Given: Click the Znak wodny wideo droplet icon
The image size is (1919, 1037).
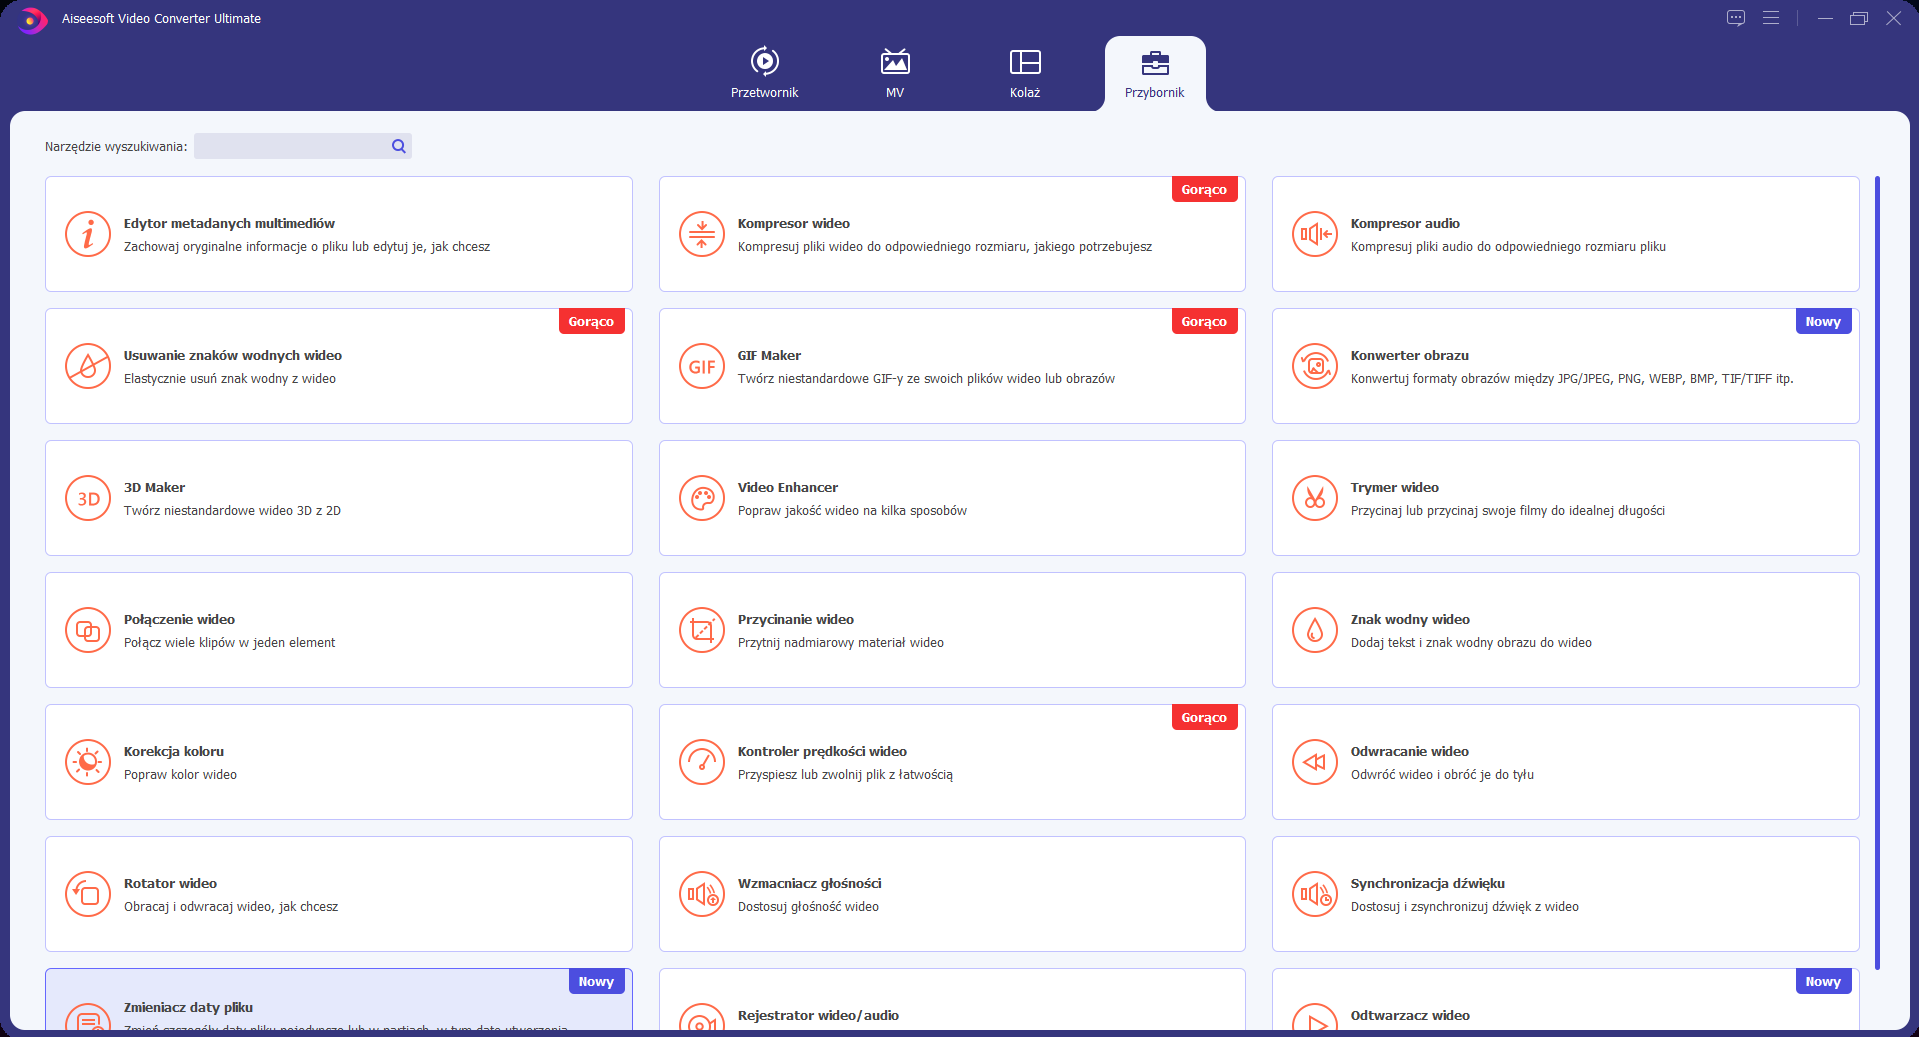Looking at the screenshot, I should click(1315, 630).
